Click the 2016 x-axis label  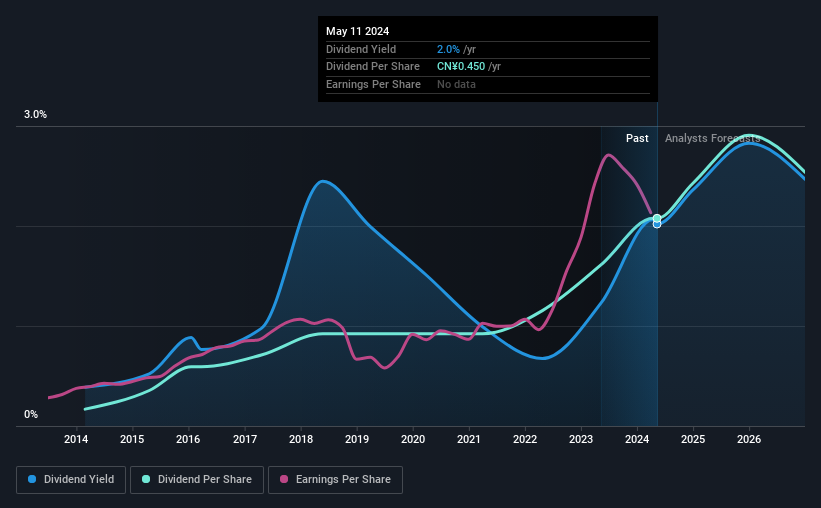pos(188,439)
